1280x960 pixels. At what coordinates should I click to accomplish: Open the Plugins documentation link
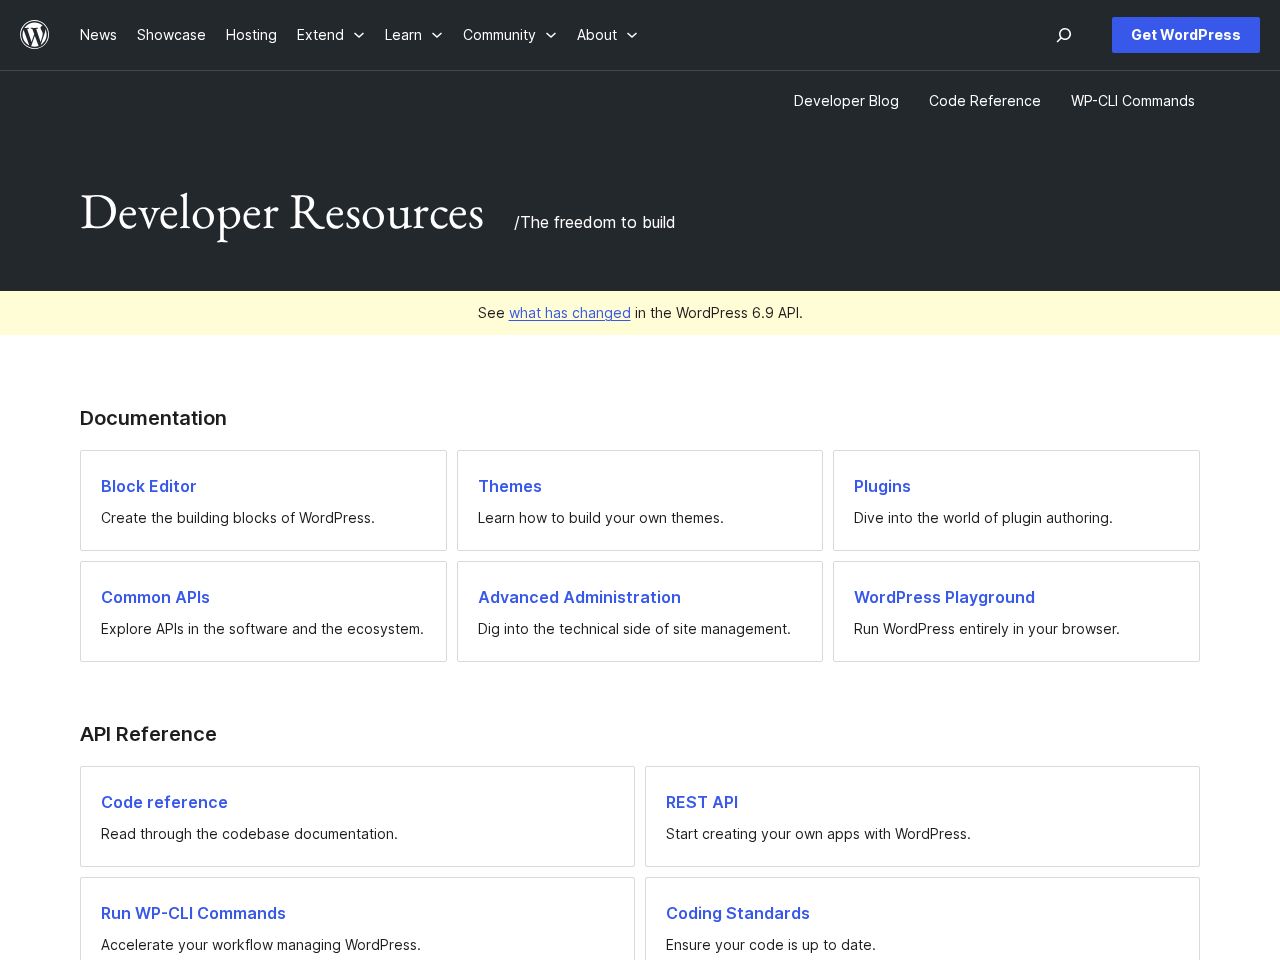[882, 486]
